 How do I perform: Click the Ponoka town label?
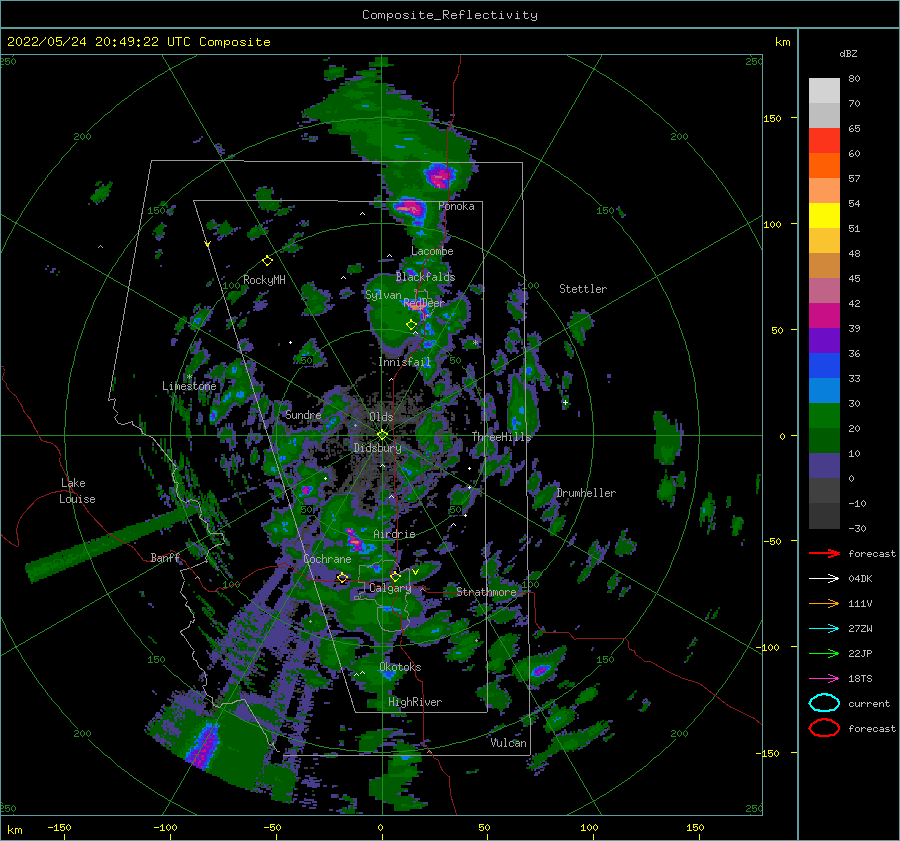point(456,206)
